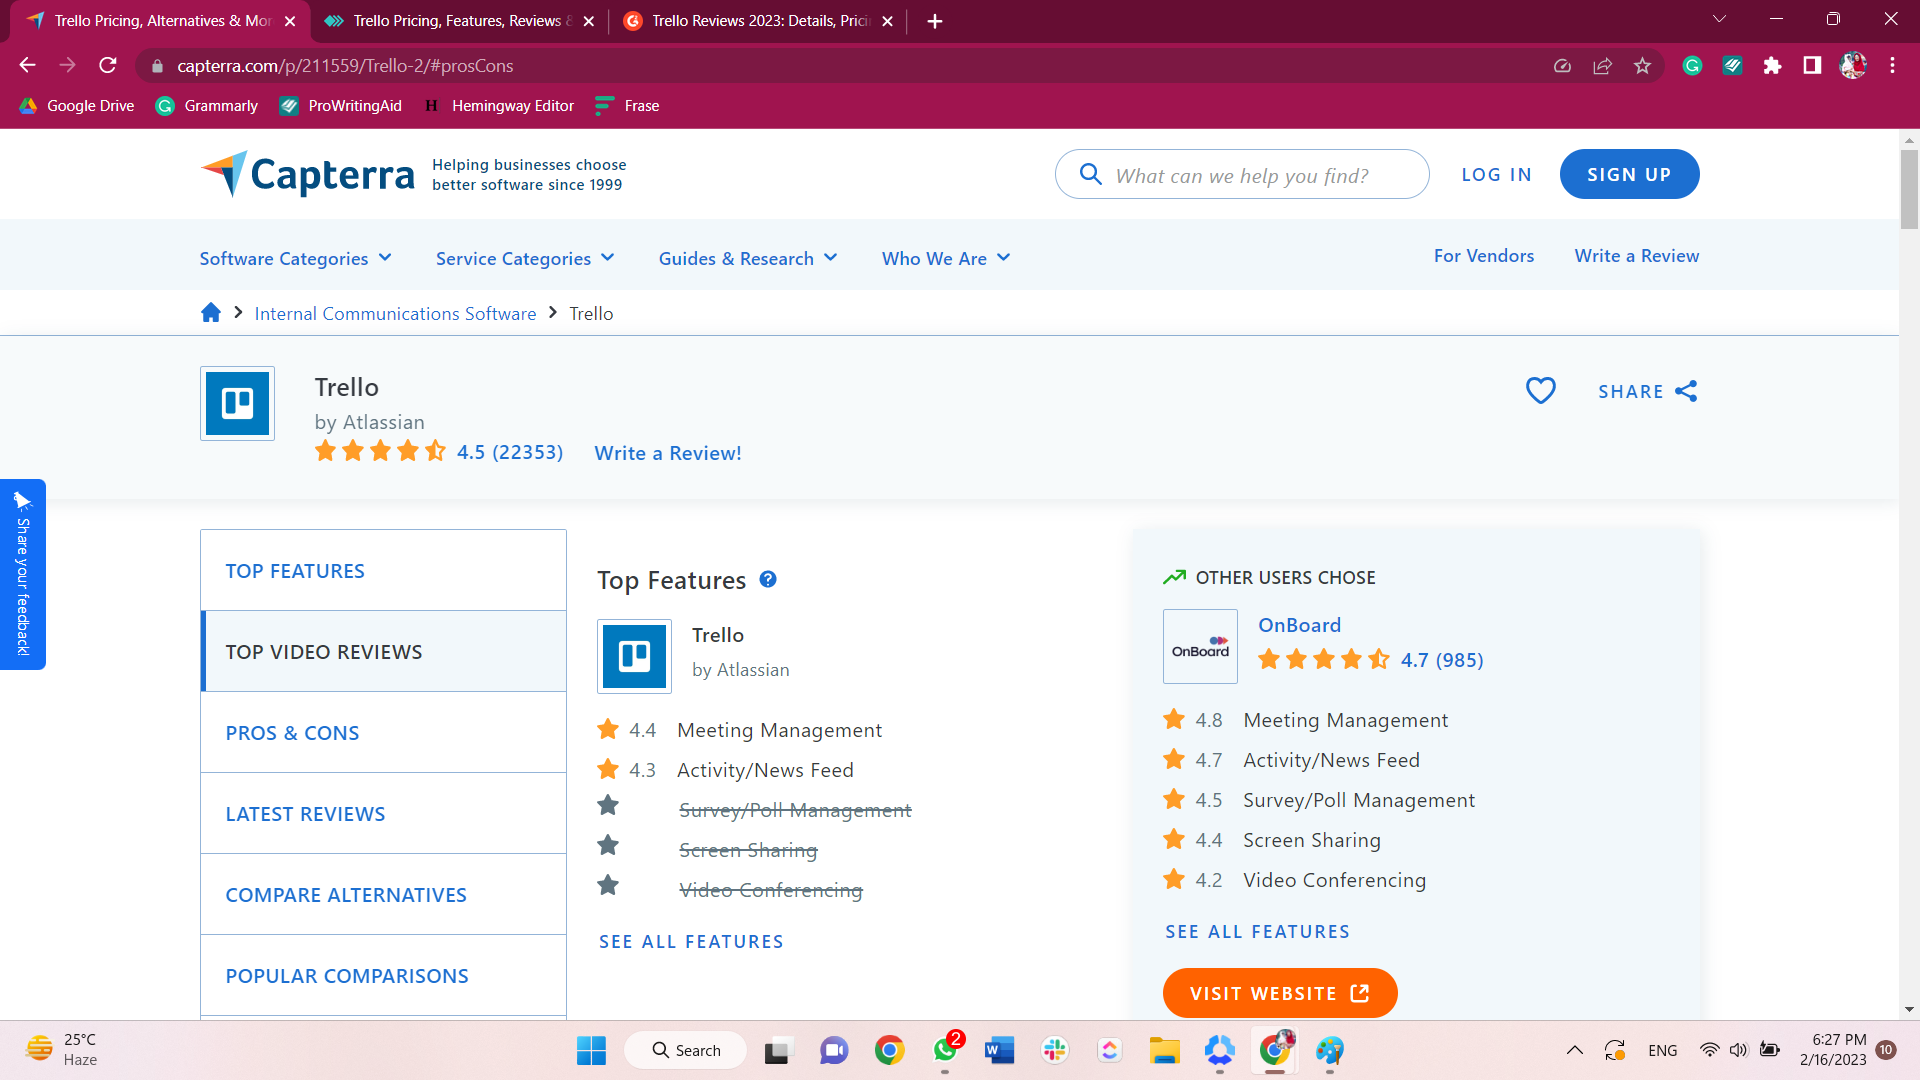
Task: Click the Write a Review! link
Action: 667,453
